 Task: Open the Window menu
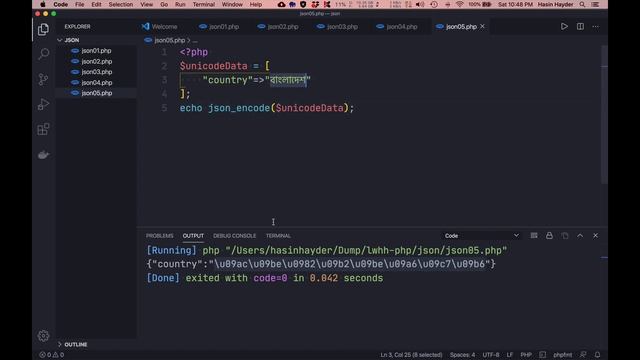(x=232, y=4)
